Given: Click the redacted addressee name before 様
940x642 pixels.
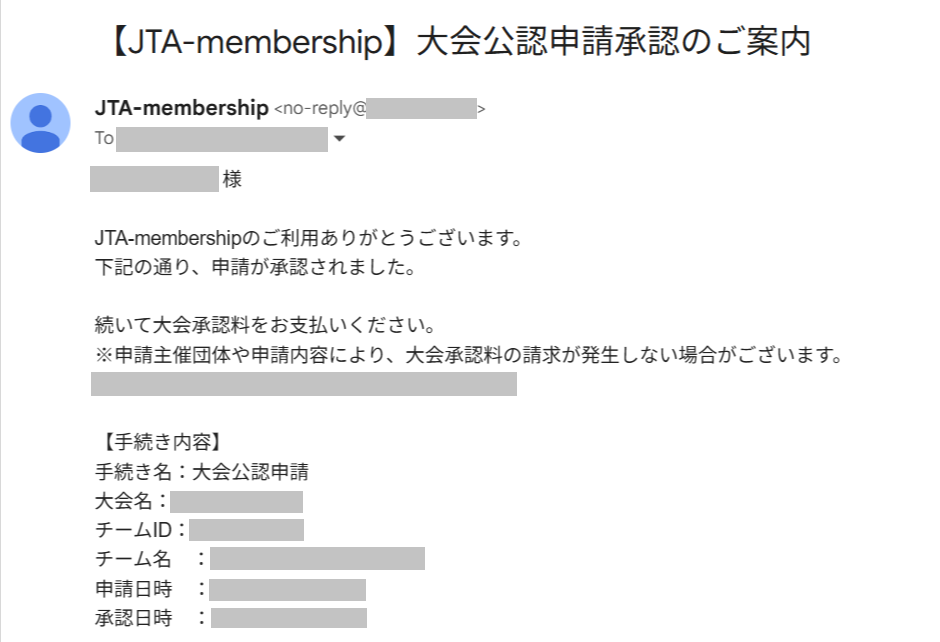Looking at the screenshot, I should (x=154, y=180).
